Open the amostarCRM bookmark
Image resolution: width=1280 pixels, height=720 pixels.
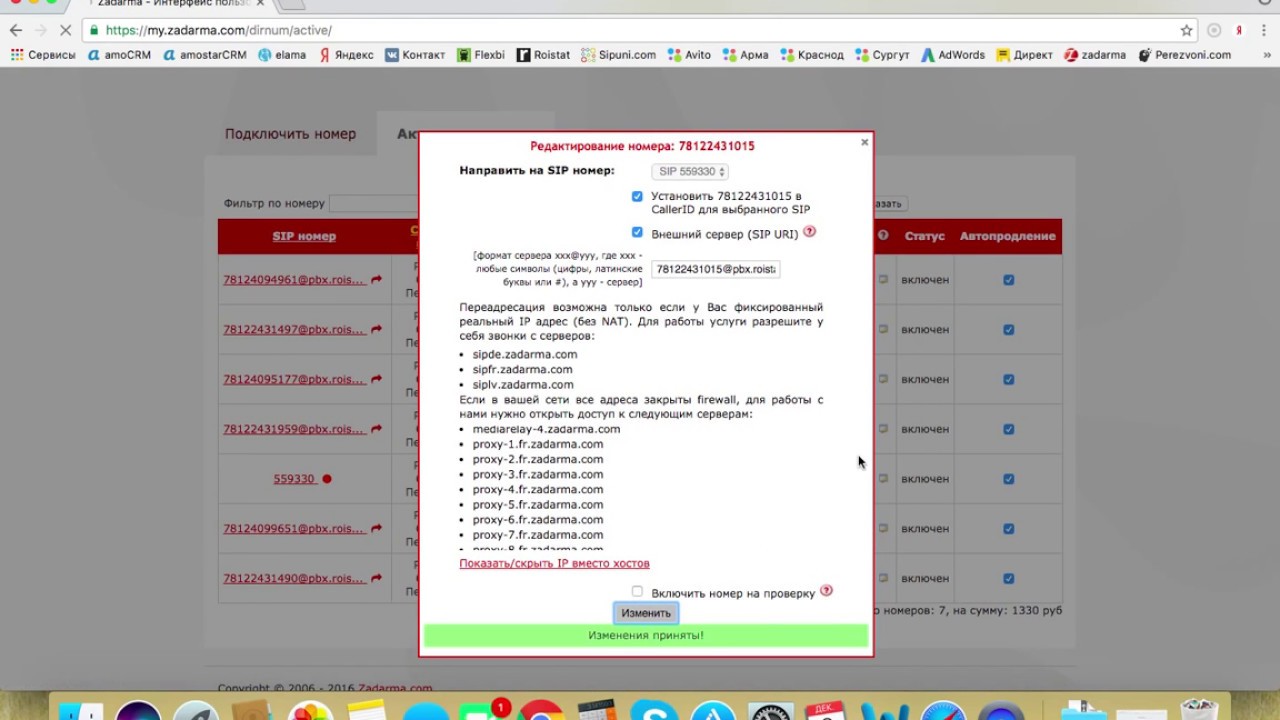click(204, 55)
